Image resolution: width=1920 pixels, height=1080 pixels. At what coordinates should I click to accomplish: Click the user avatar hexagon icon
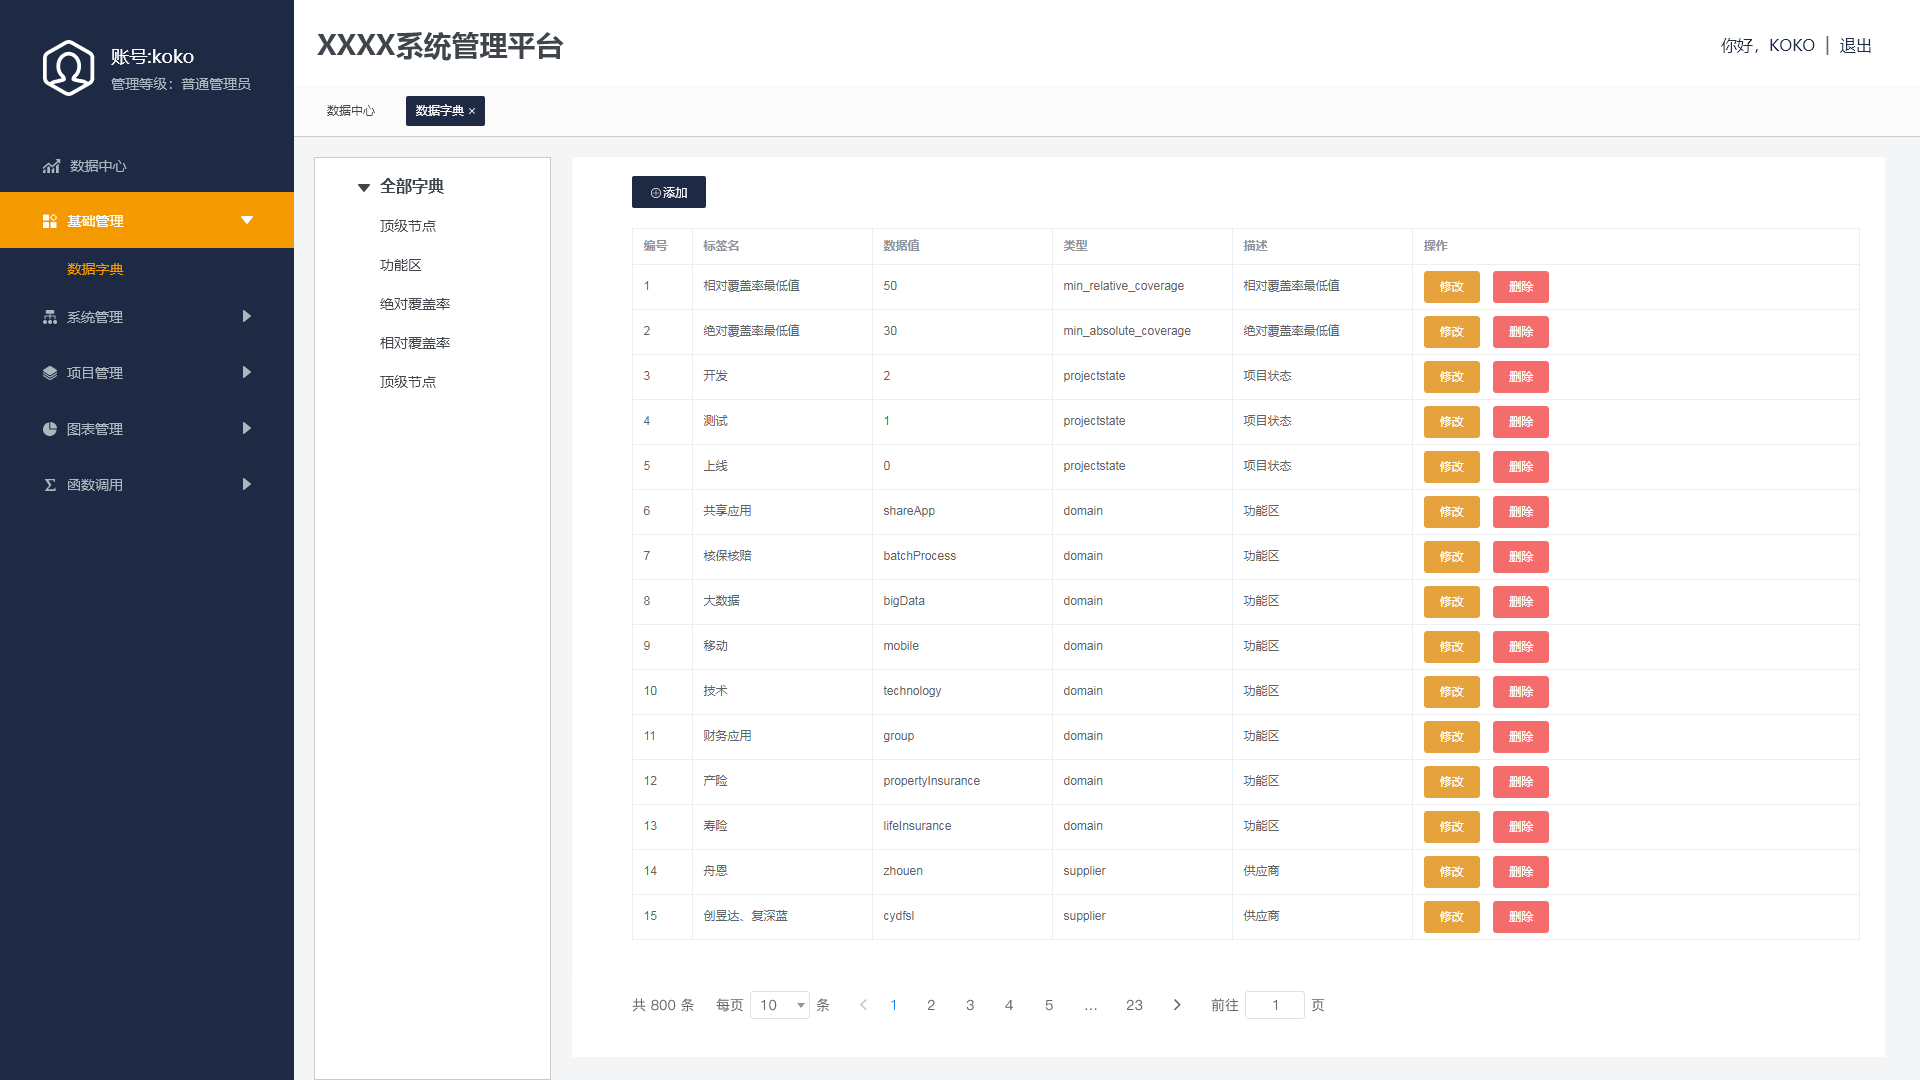68,68
